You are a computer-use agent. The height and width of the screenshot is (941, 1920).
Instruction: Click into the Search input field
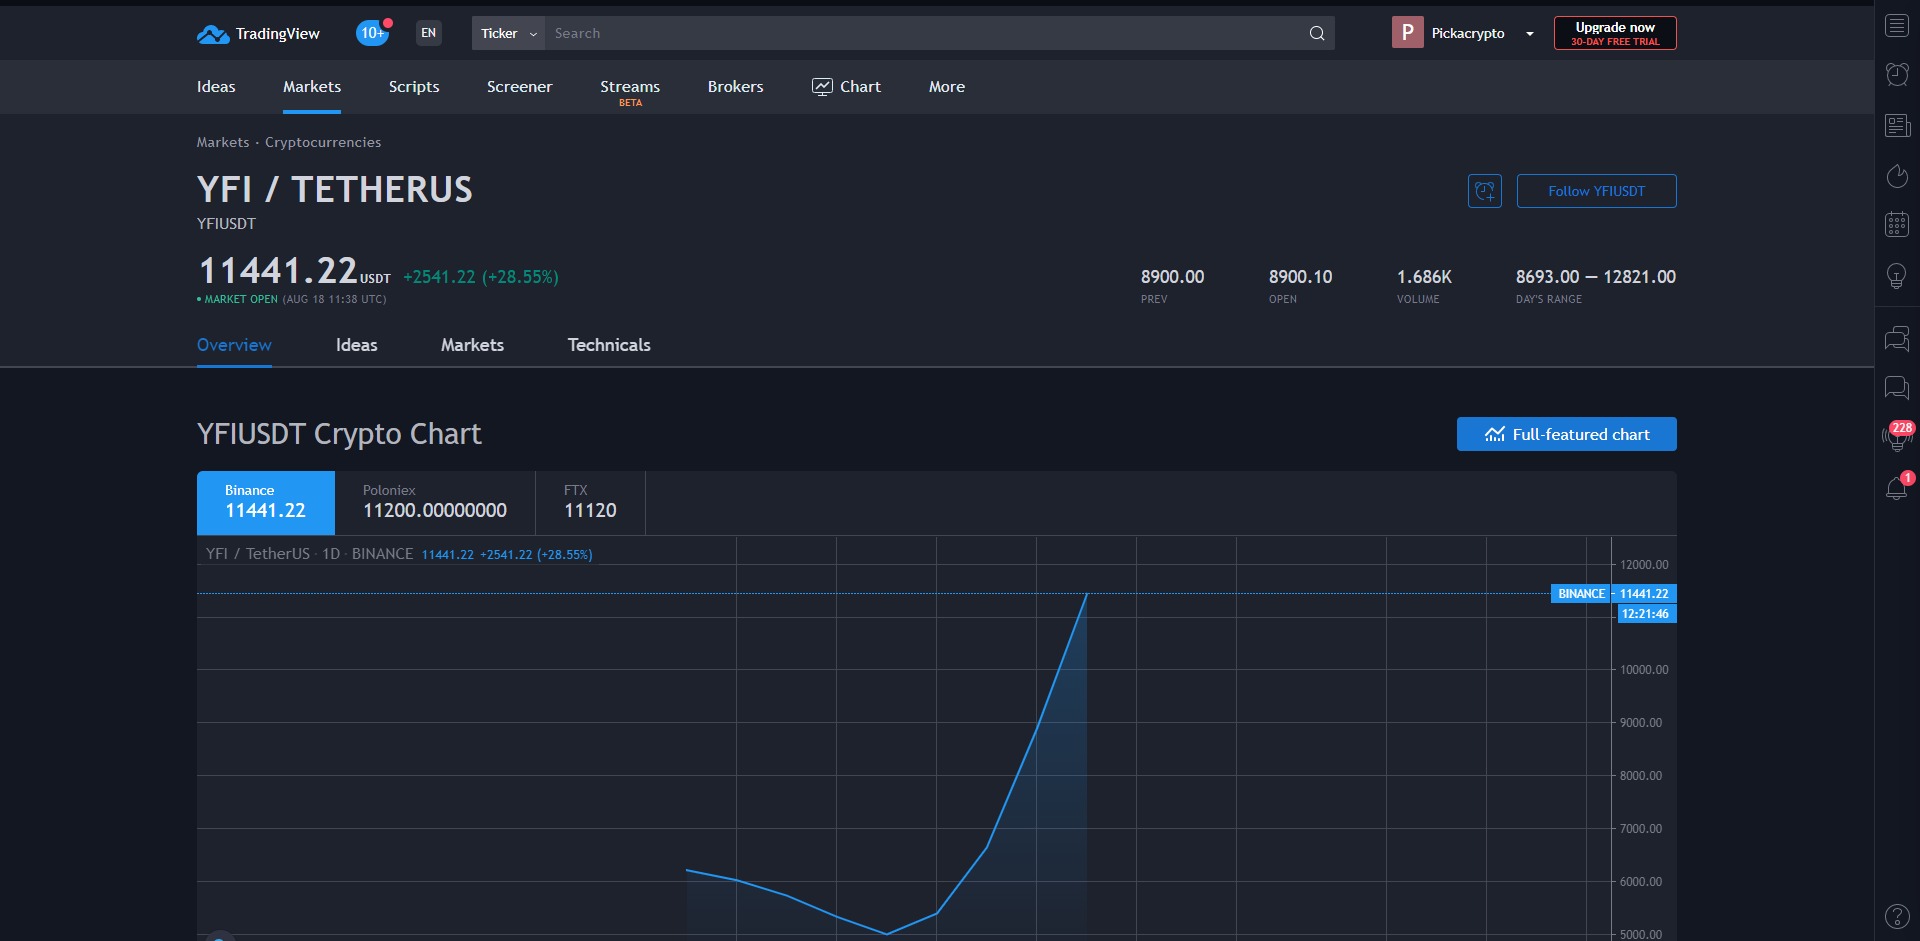[925, 33]
